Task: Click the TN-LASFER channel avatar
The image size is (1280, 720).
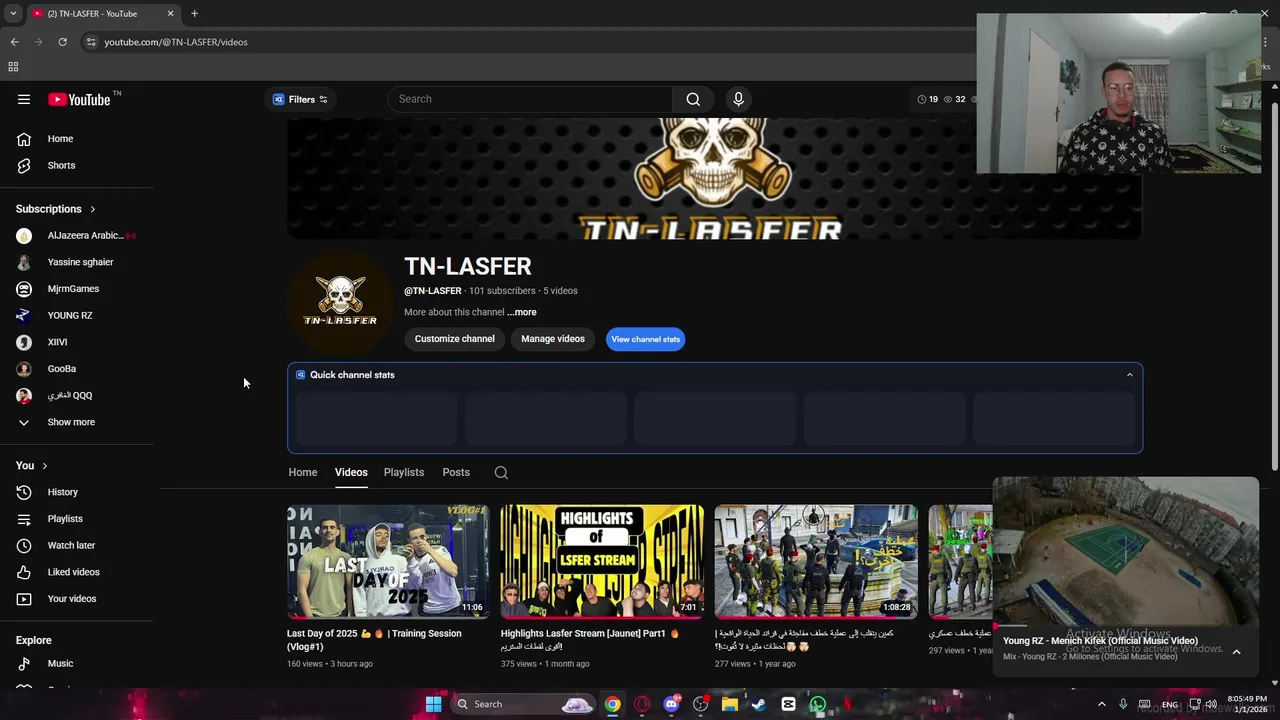Action: (340, 301)
